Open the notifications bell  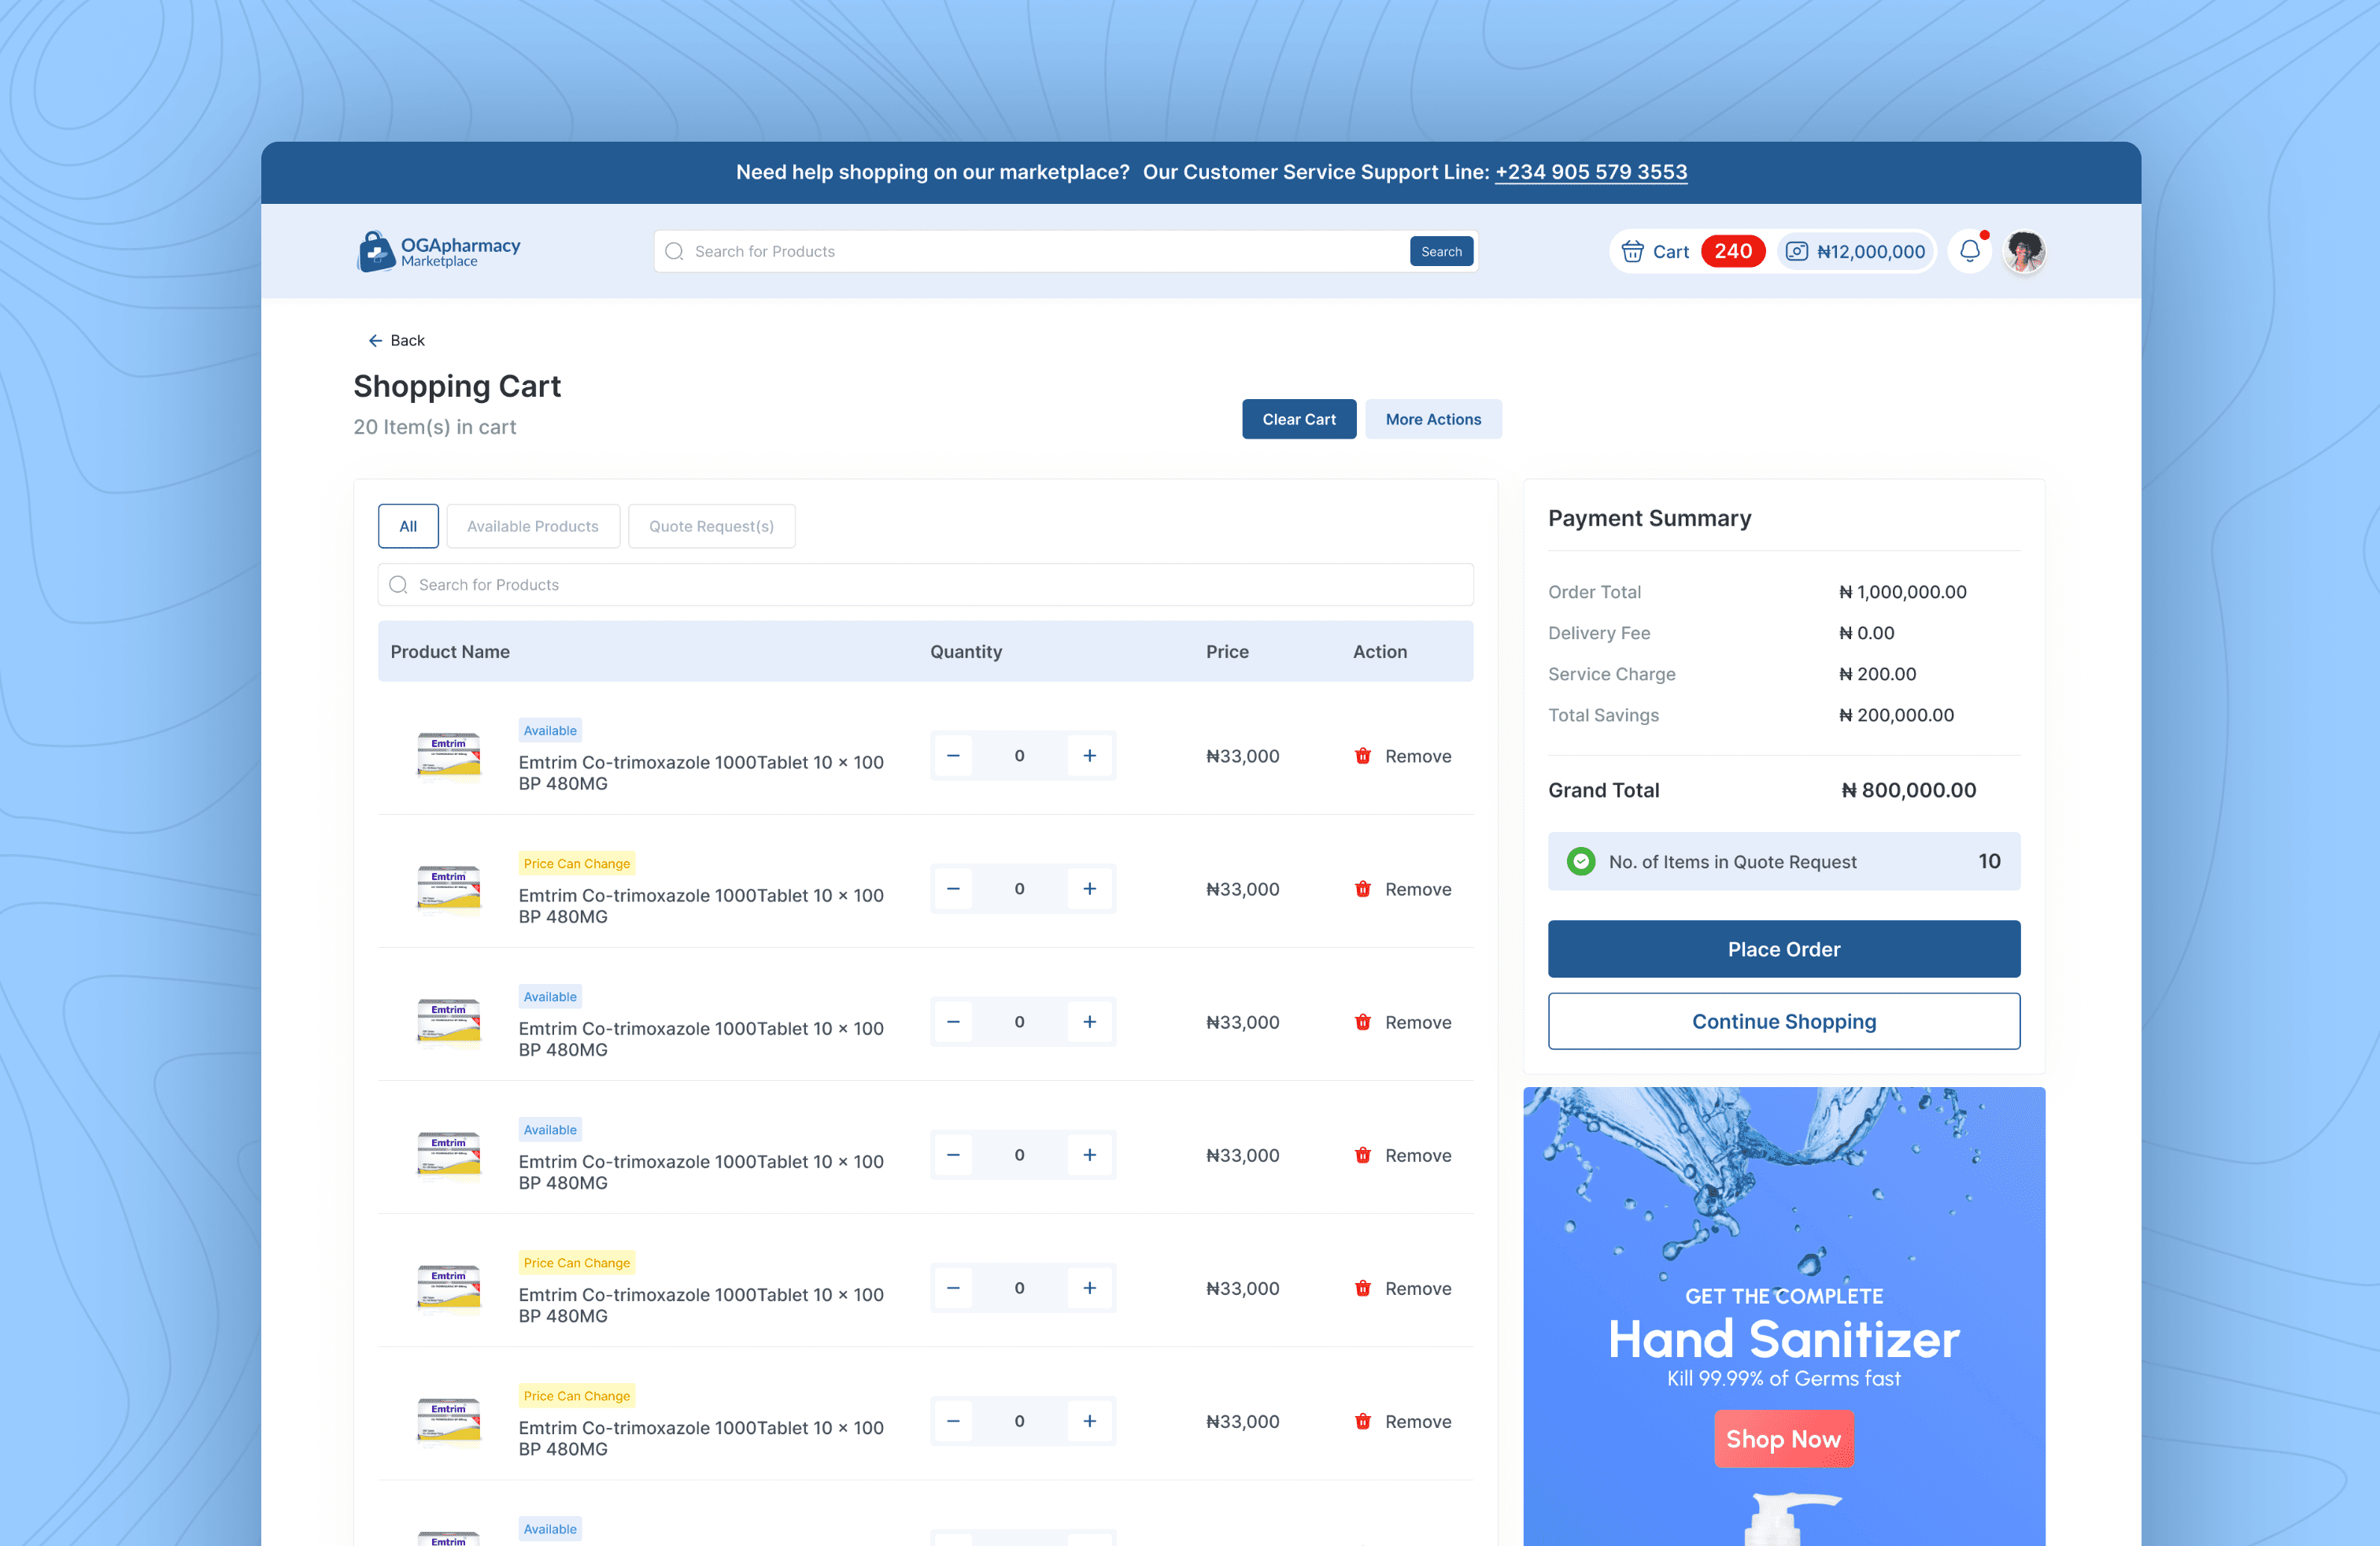pos(1970,251)
